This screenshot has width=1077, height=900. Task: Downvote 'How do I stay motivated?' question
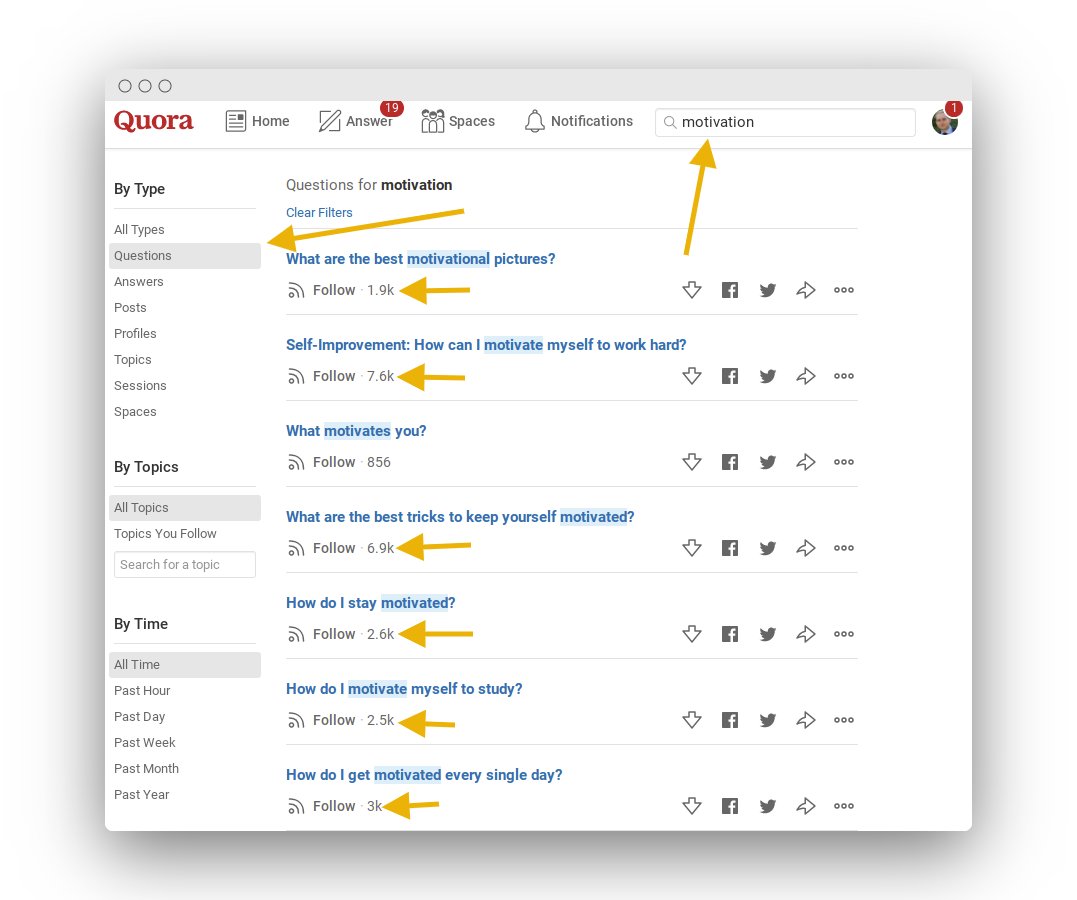coord(692,633)
